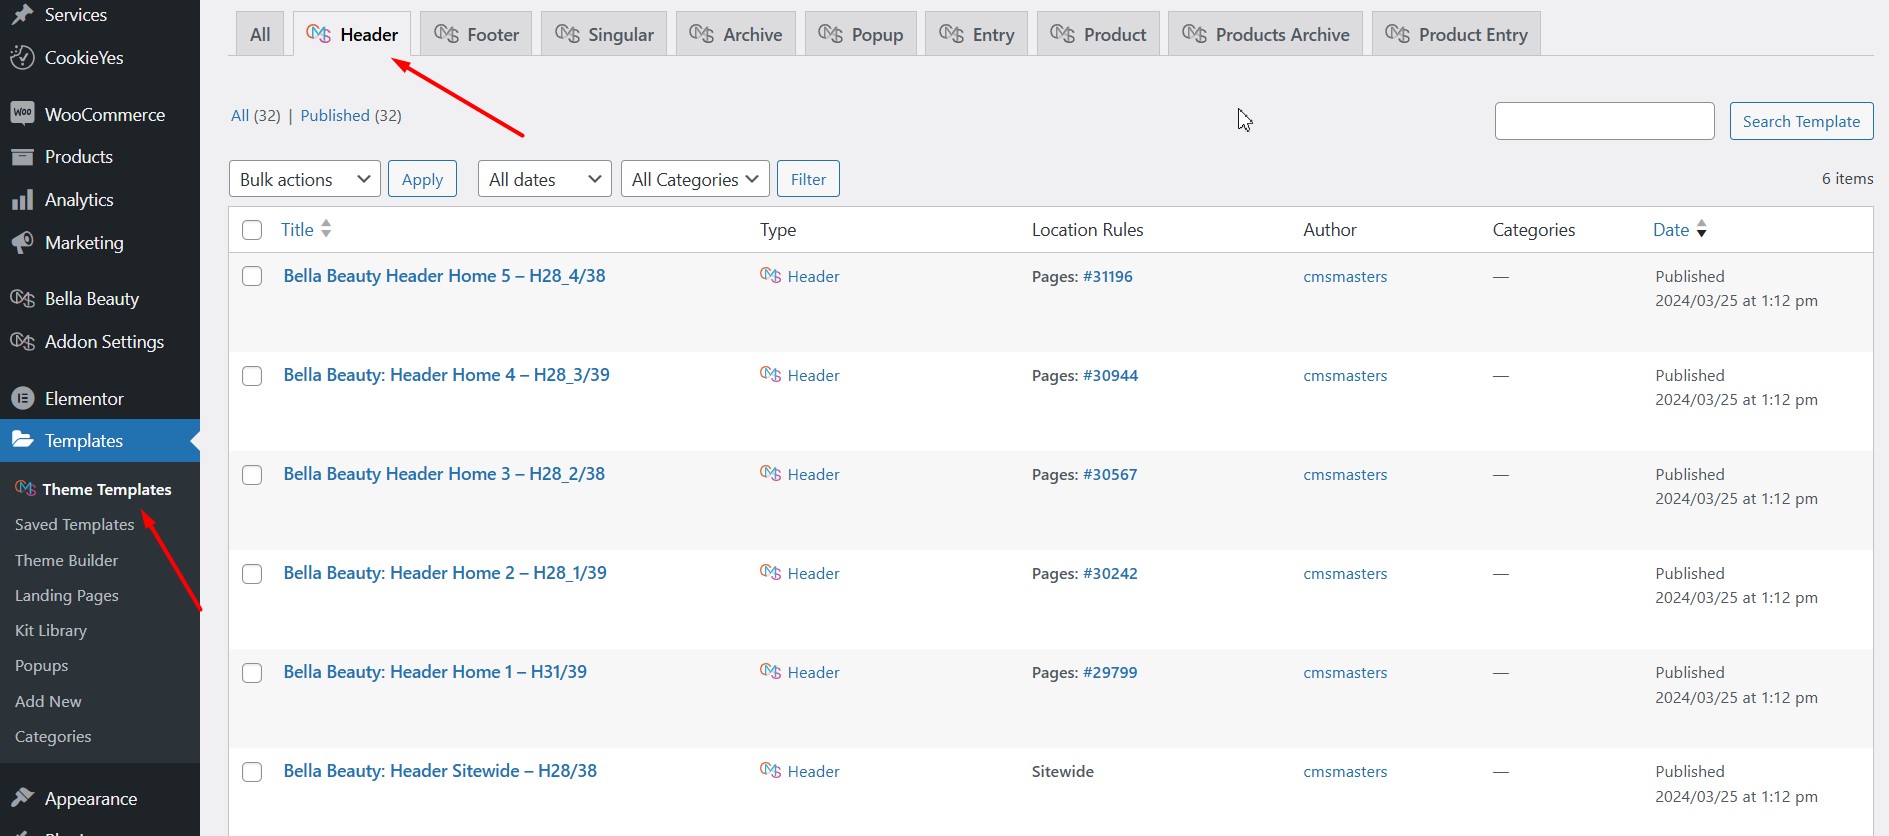Image resolution: width=1889 pixels, height=836 pixels.
Task: Open Landing Pages submenu item
Action: click(67, 595)
